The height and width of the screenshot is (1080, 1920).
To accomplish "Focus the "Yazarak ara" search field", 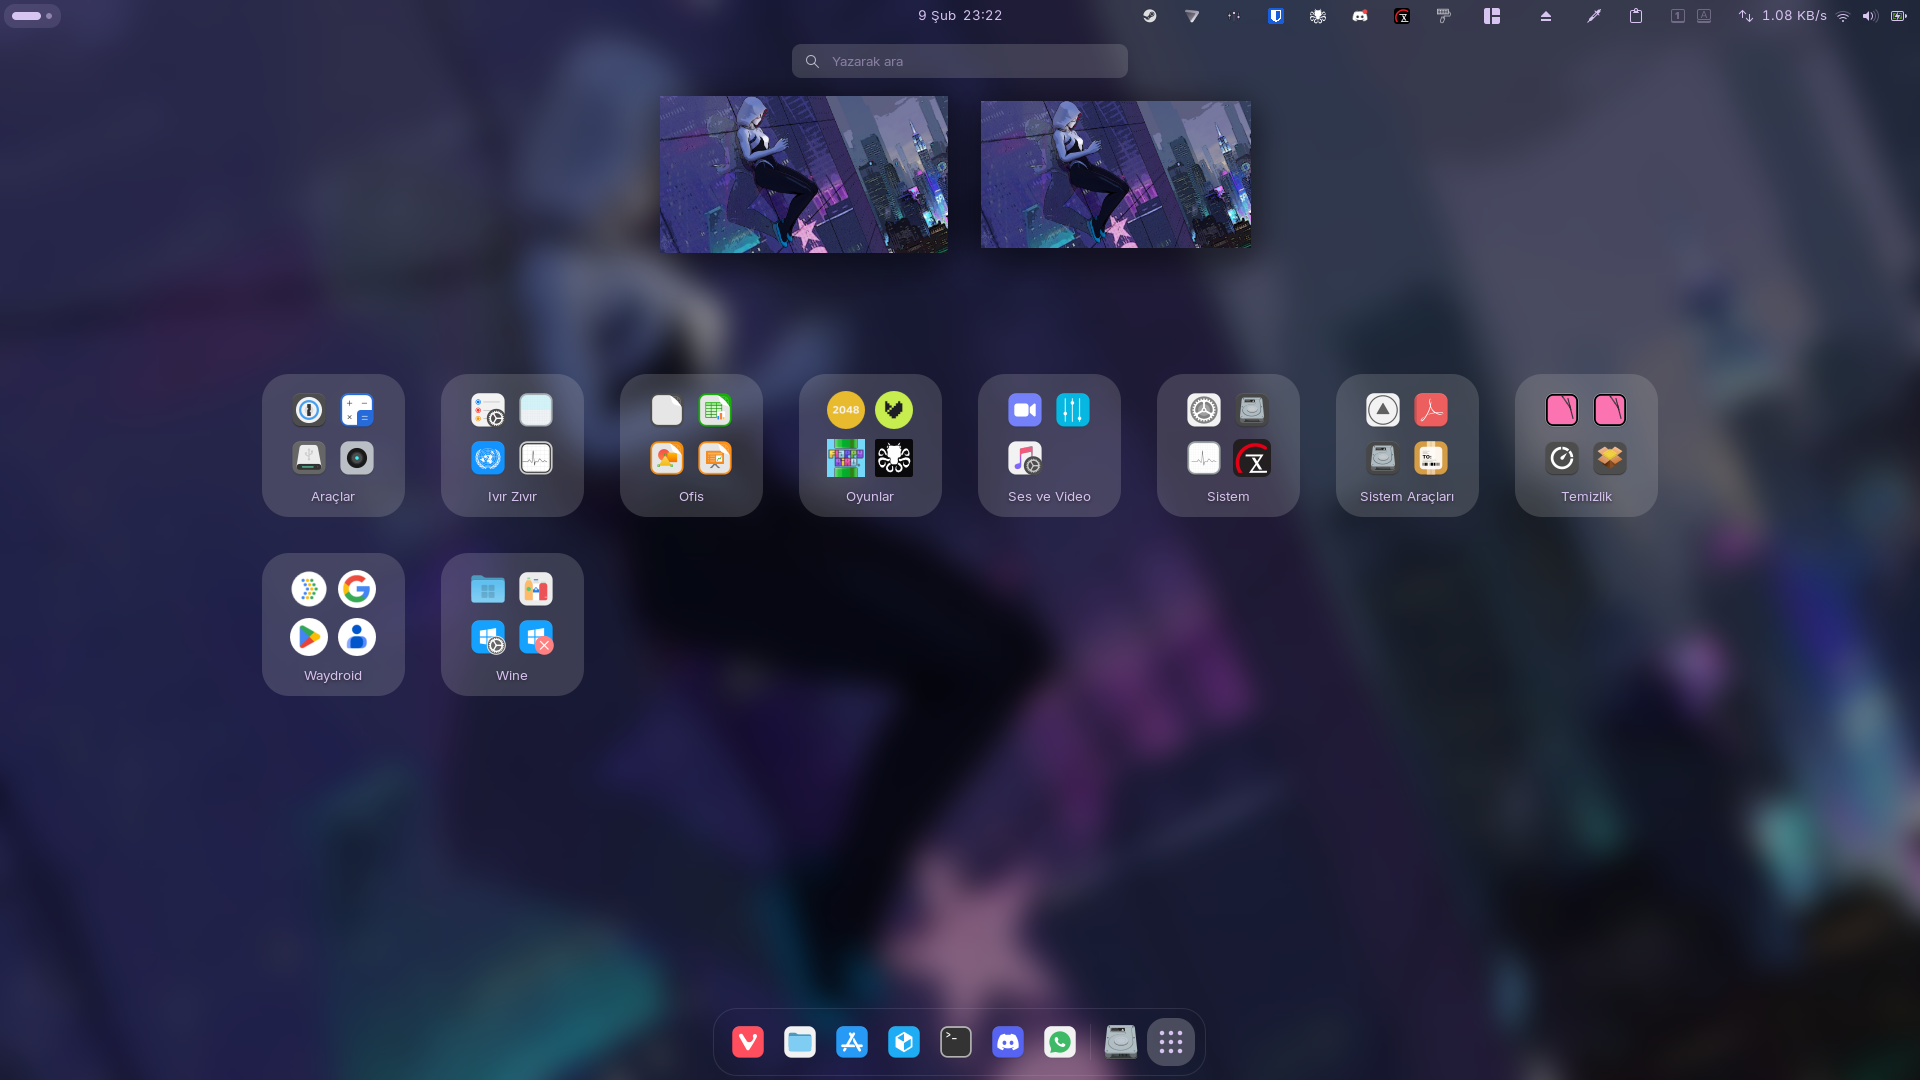I will [x=960, y=61].
